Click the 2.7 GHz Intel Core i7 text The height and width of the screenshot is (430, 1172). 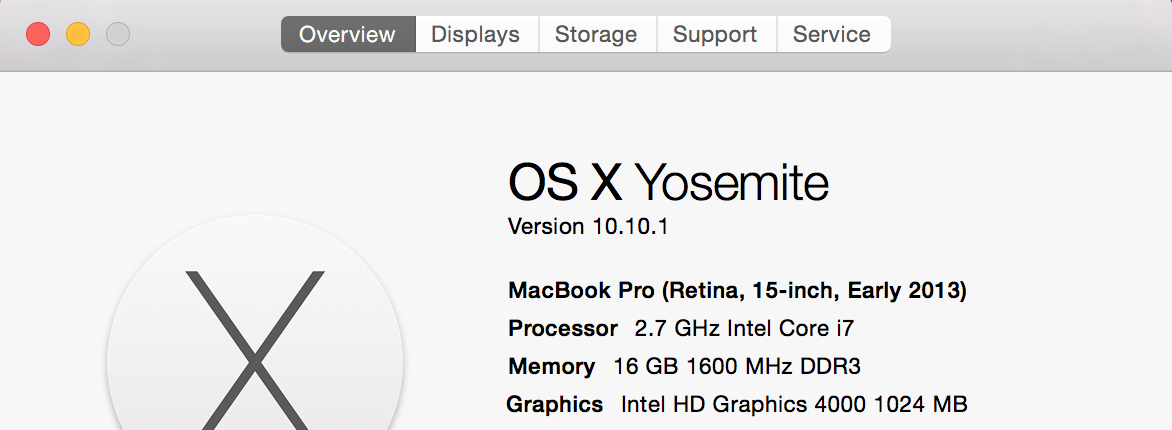pos(744,328)
